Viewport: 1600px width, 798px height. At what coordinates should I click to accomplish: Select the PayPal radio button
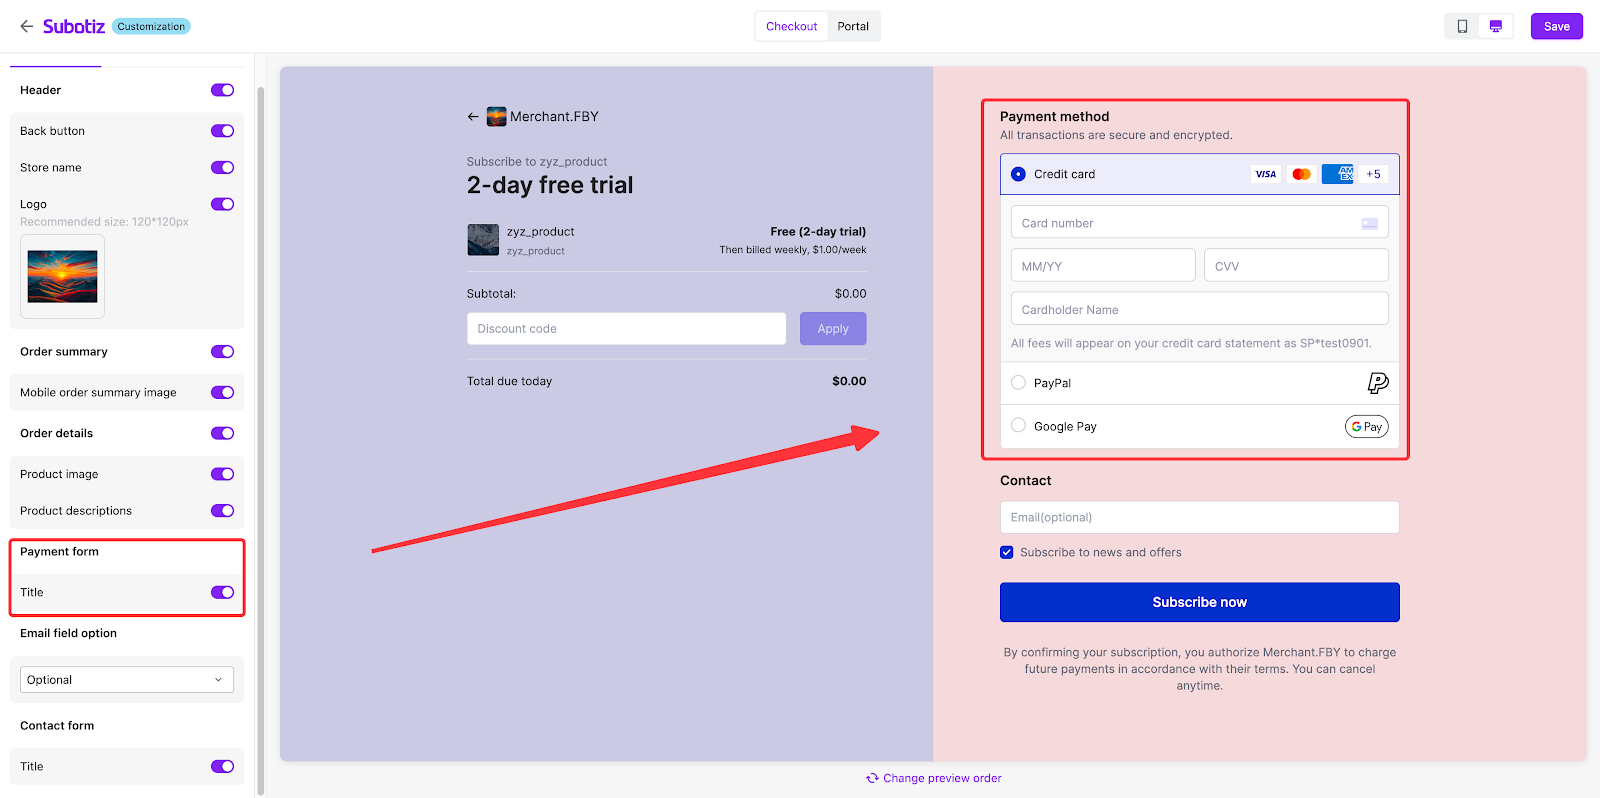[1018, 383]
